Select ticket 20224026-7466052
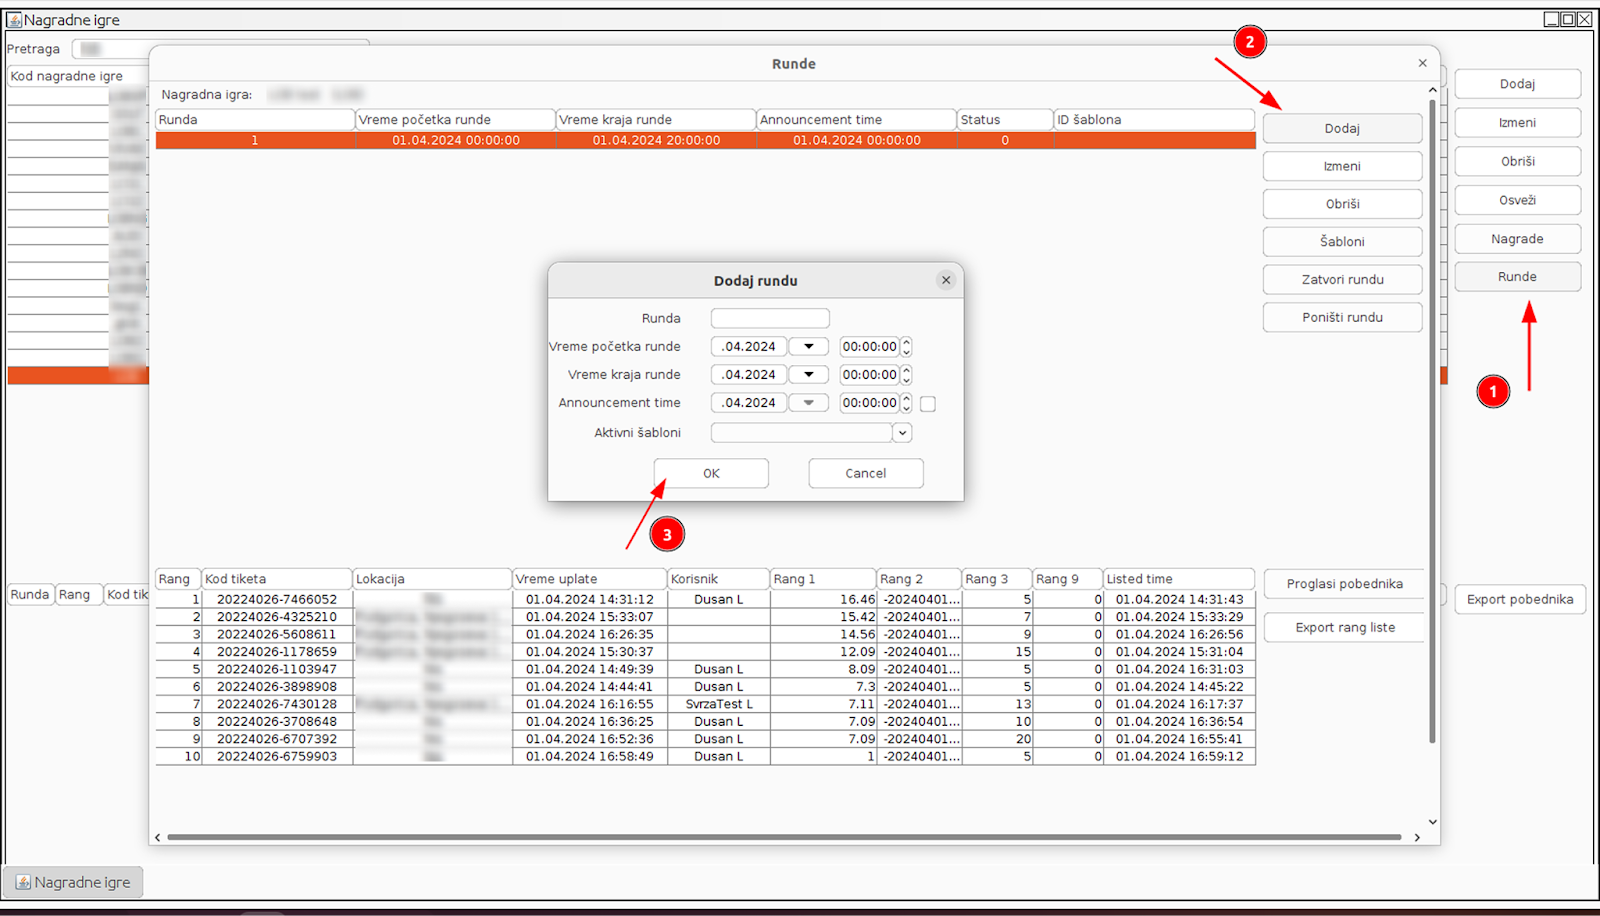 [x=277, y=599]
